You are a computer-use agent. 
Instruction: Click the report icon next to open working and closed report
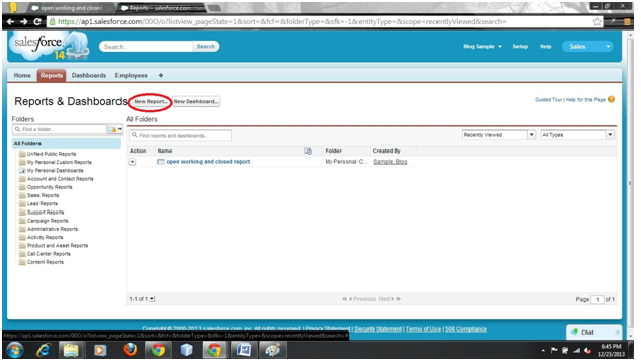click(x=161, y=162)
